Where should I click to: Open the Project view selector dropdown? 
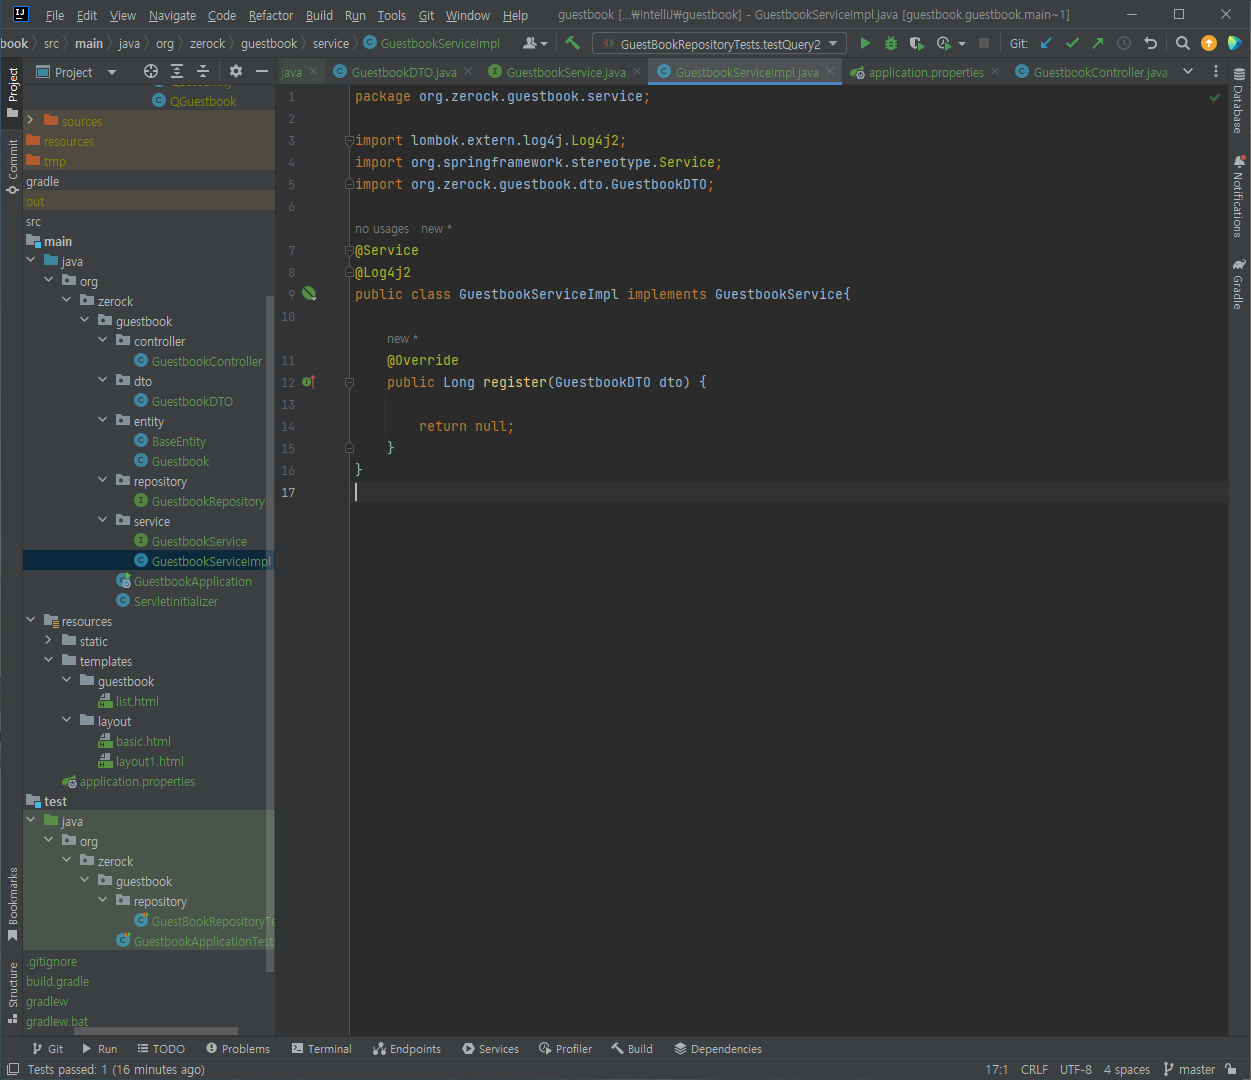(76, 72)
